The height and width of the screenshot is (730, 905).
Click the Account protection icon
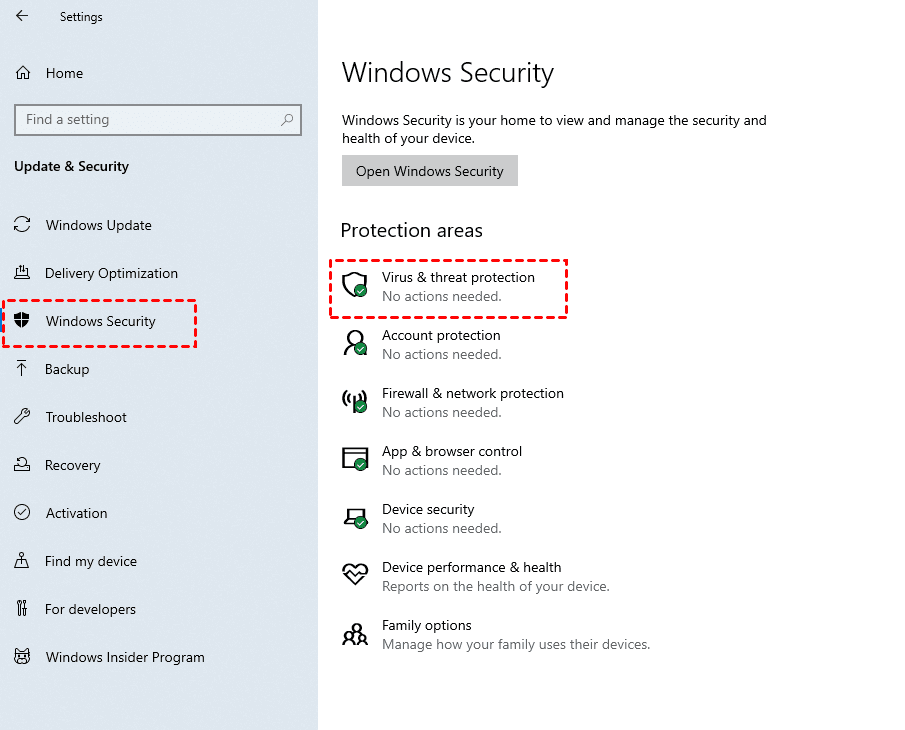point(355,343)
